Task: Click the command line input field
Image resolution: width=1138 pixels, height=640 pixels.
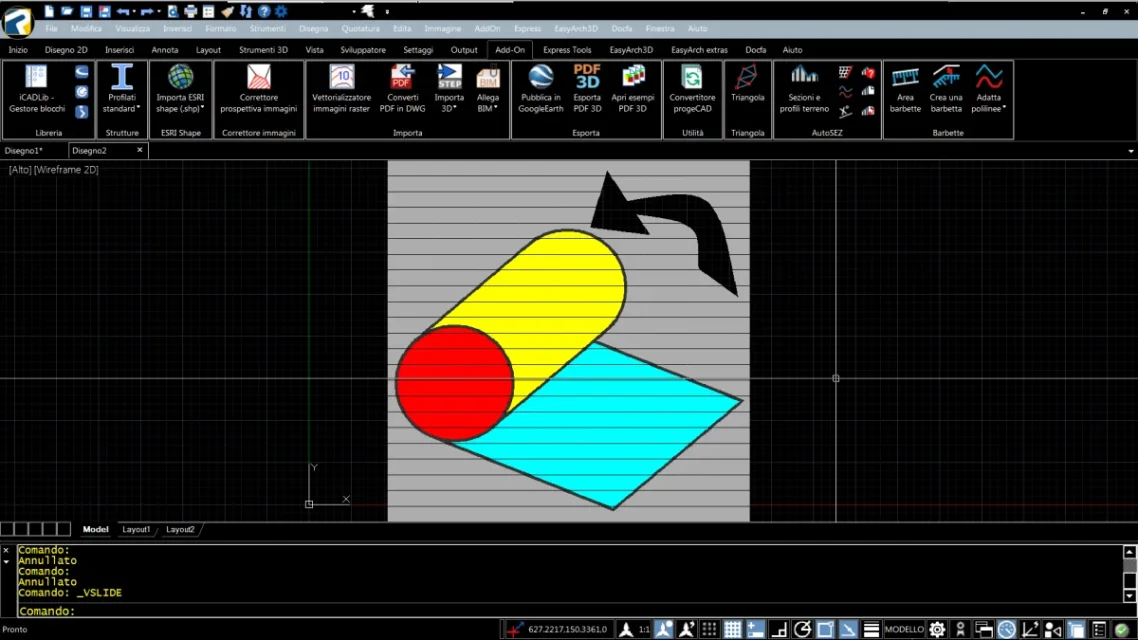Action: coord(570,611)
